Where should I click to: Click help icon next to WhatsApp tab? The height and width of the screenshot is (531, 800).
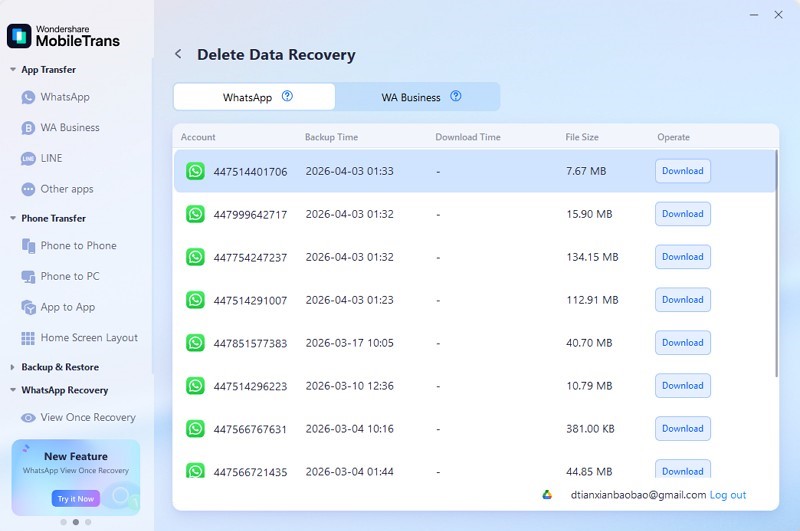tap(287, 97)
